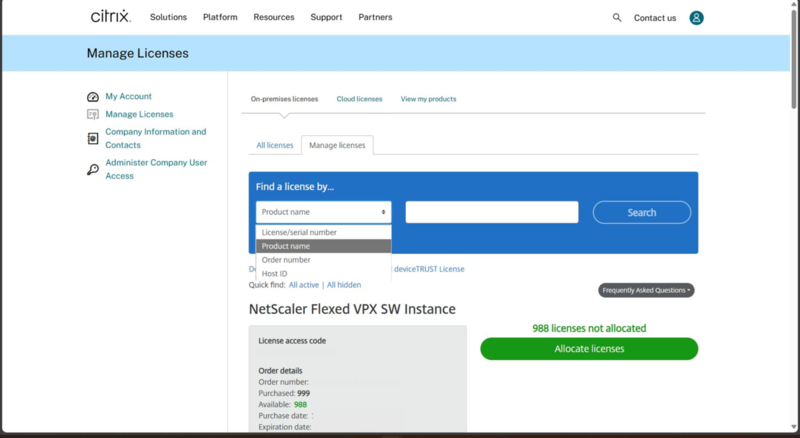The height and width of the screenshot is (438, 800).
Task: Click the Manage Licenses sidebar icon
Action: (x=92, y=114)
